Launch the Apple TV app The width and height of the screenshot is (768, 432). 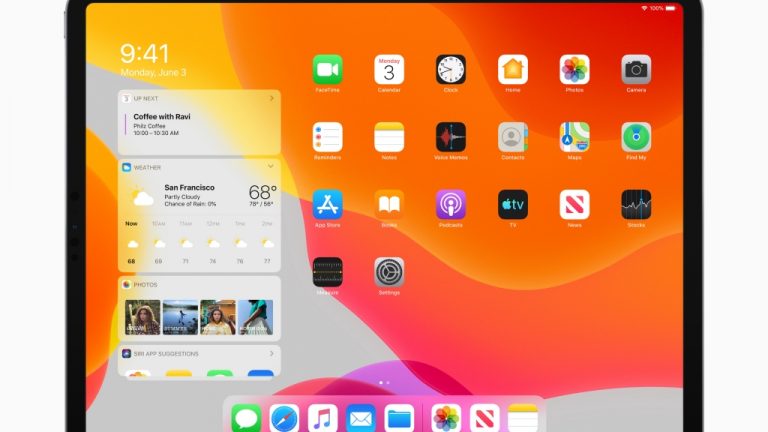tap(512, 205)
